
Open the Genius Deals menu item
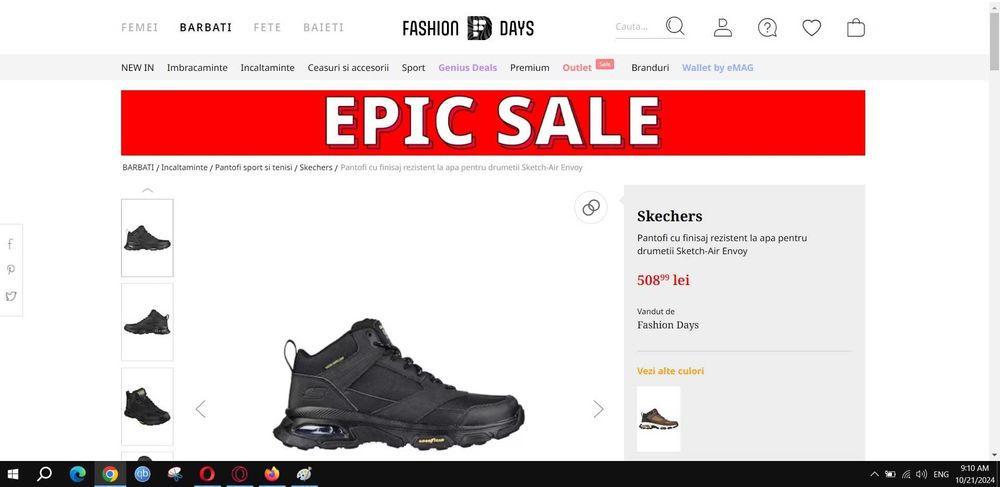pyautogui.click(x=467, y=68)
